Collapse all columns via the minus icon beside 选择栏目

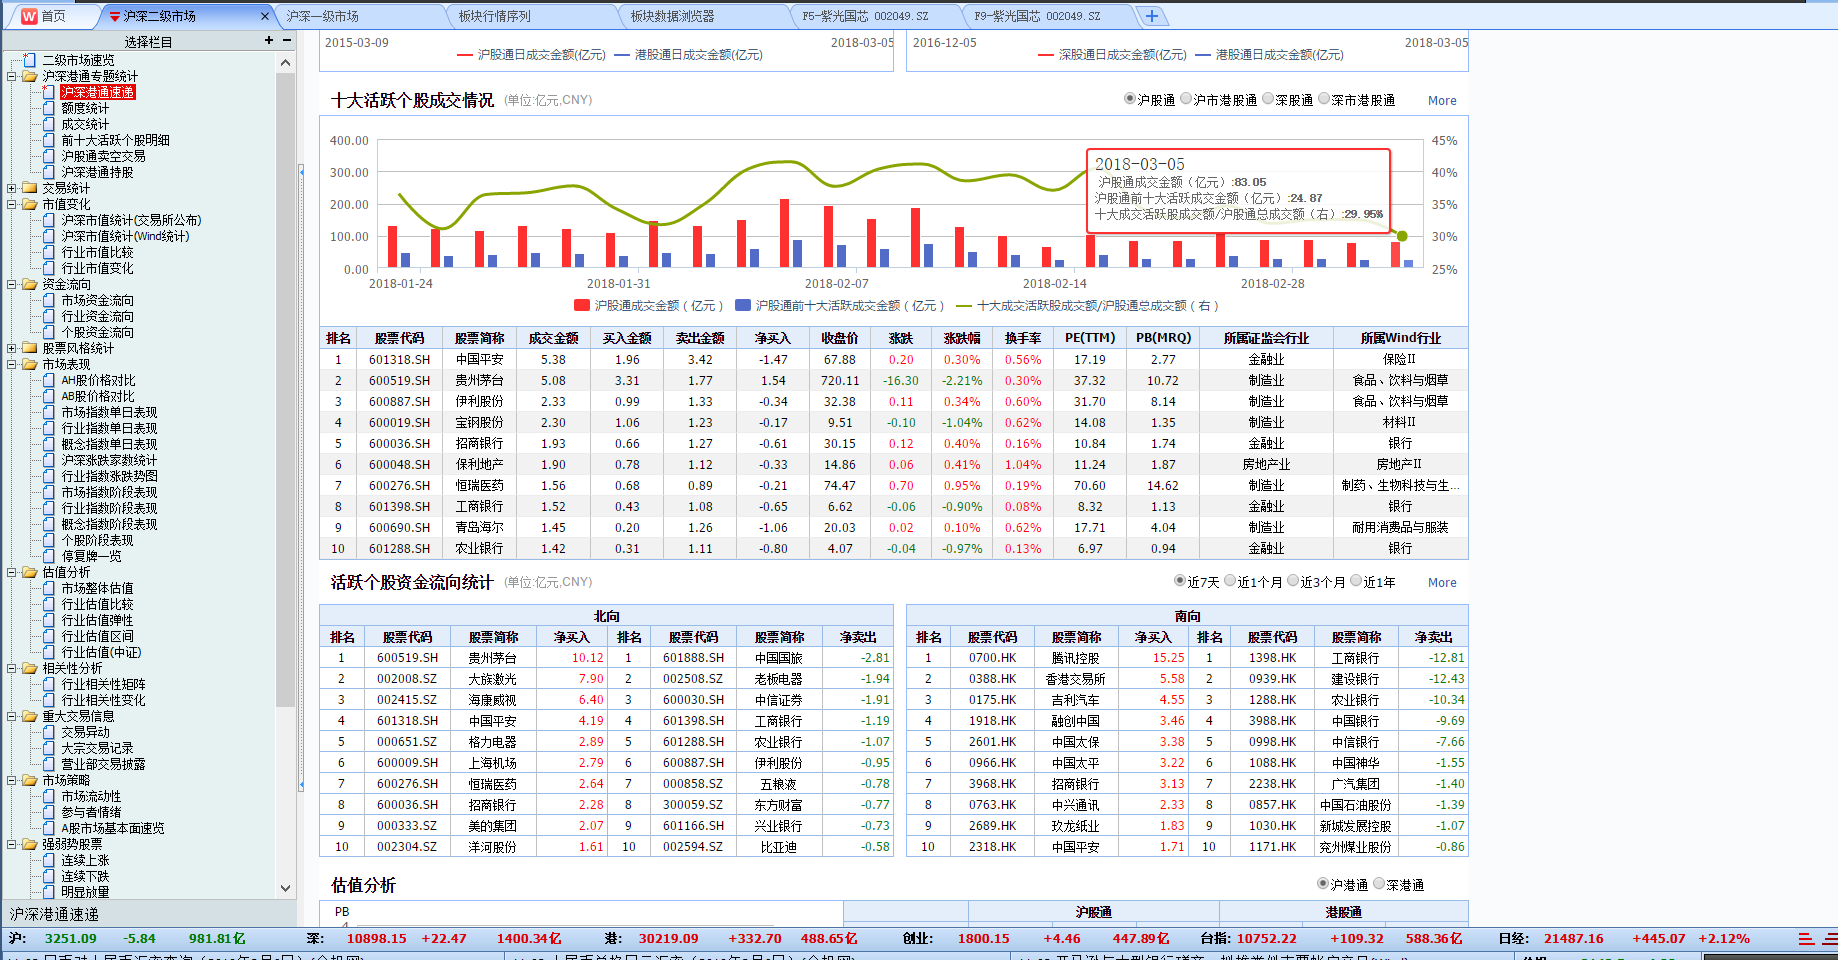(287, 40)
